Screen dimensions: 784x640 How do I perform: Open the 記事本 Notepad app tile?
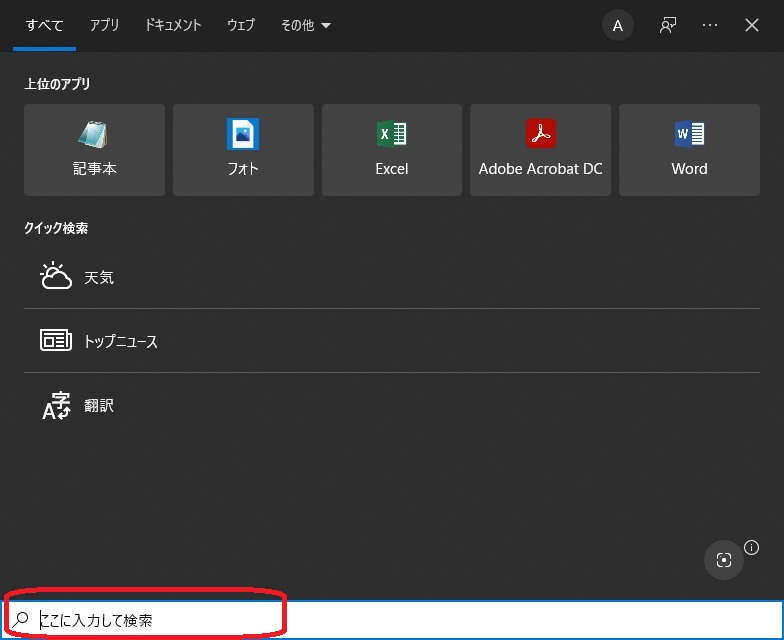coord(94,150)
